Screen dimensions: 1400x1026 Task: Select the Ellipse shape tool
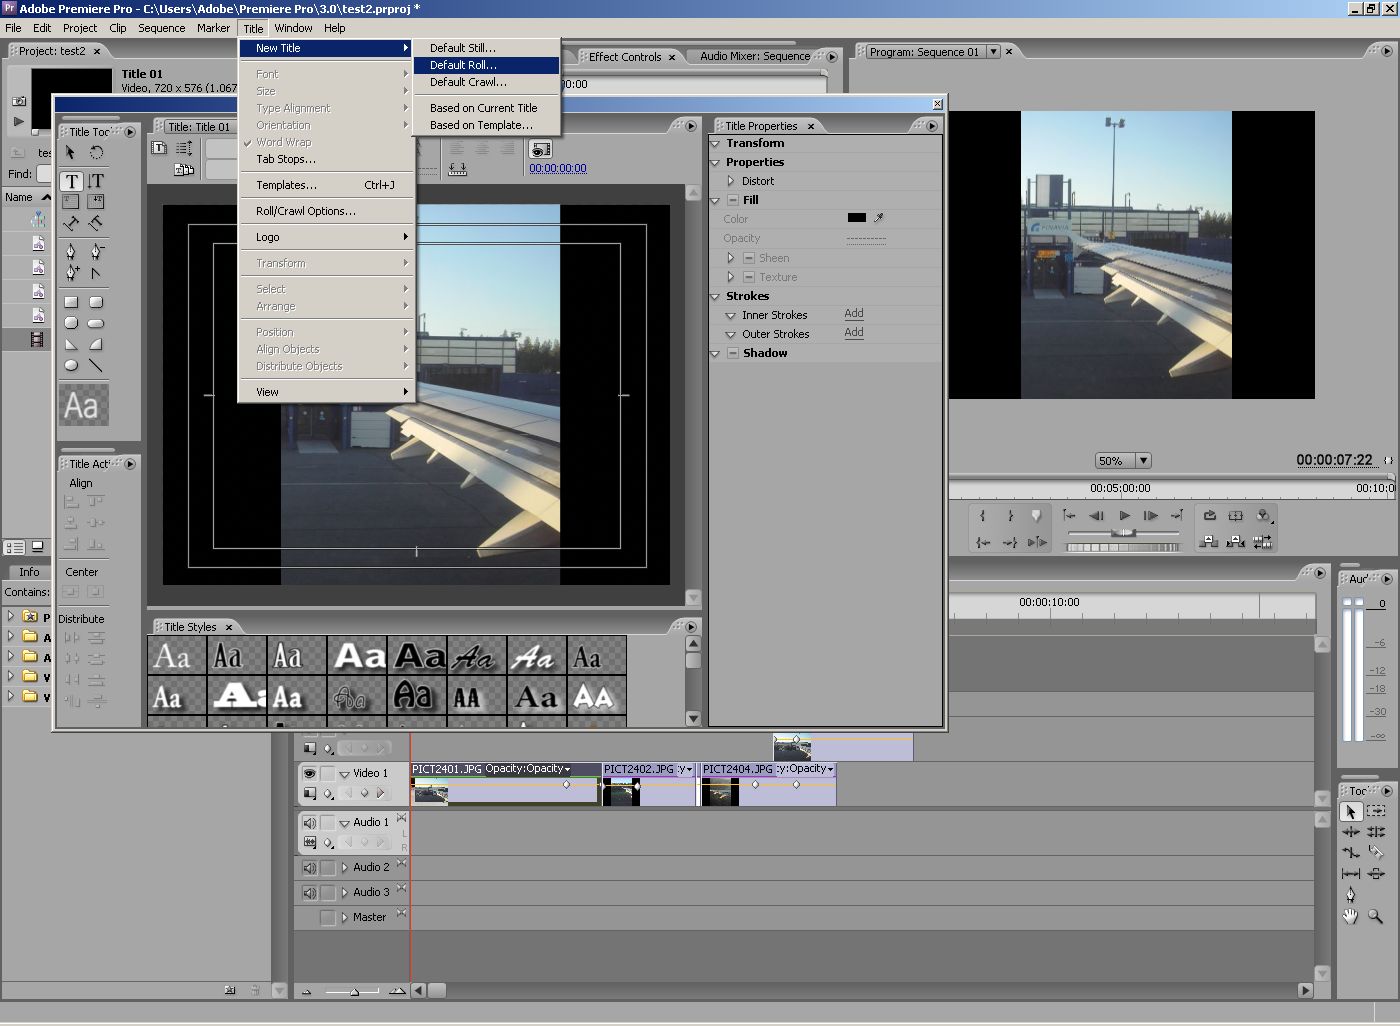[71, 365]
